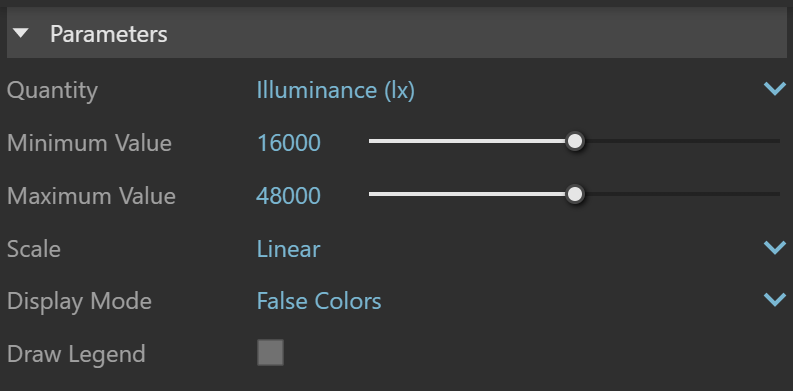Click the Minimum Value field 16000
Screen dimensions: 793x391
tap(289, 143)
